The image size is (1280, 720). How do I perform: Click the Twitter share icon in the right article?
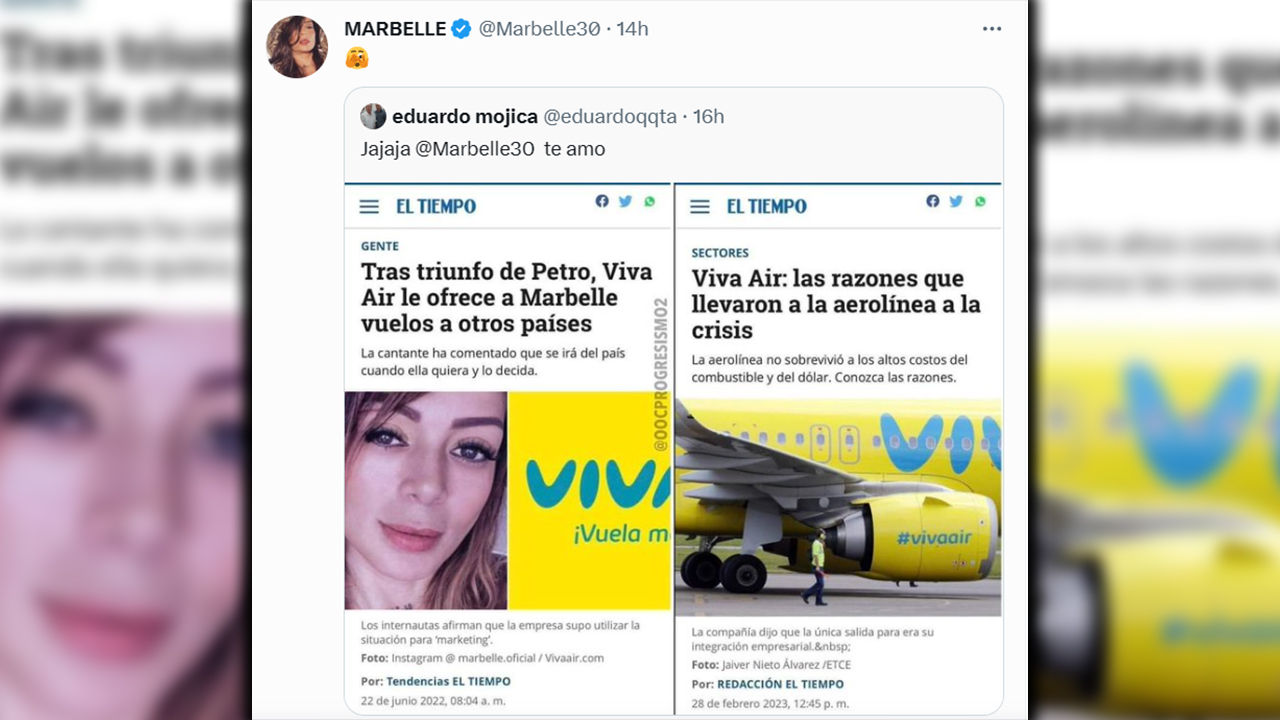(x=956, y=201)
